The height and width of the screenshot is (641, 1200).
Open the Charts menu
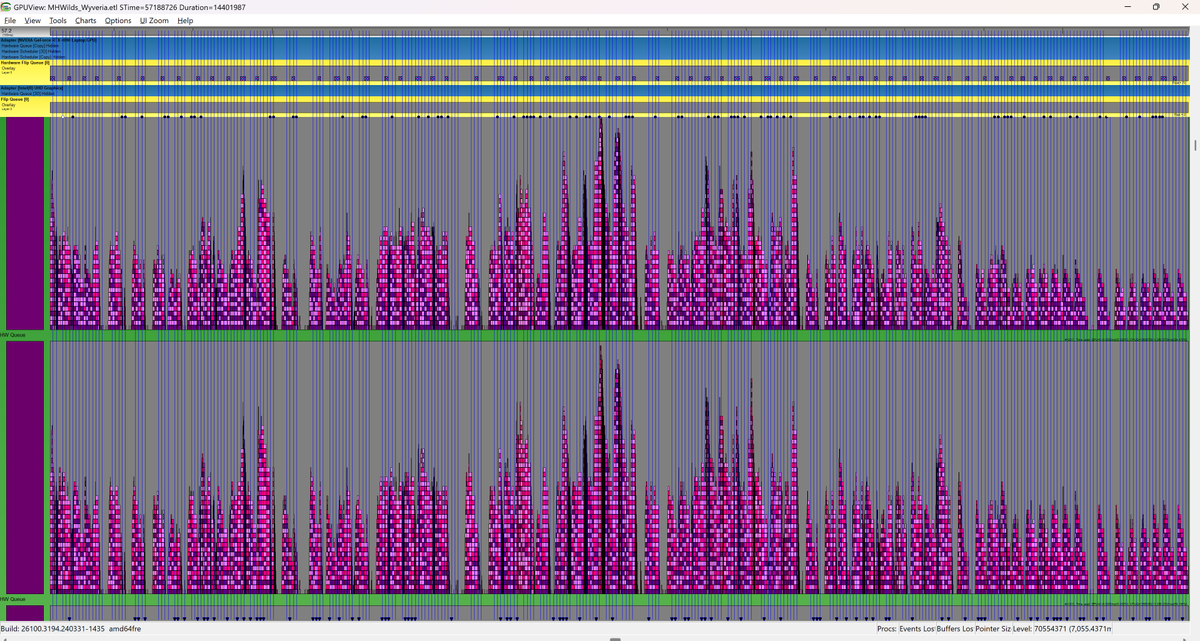pos(86,20)
